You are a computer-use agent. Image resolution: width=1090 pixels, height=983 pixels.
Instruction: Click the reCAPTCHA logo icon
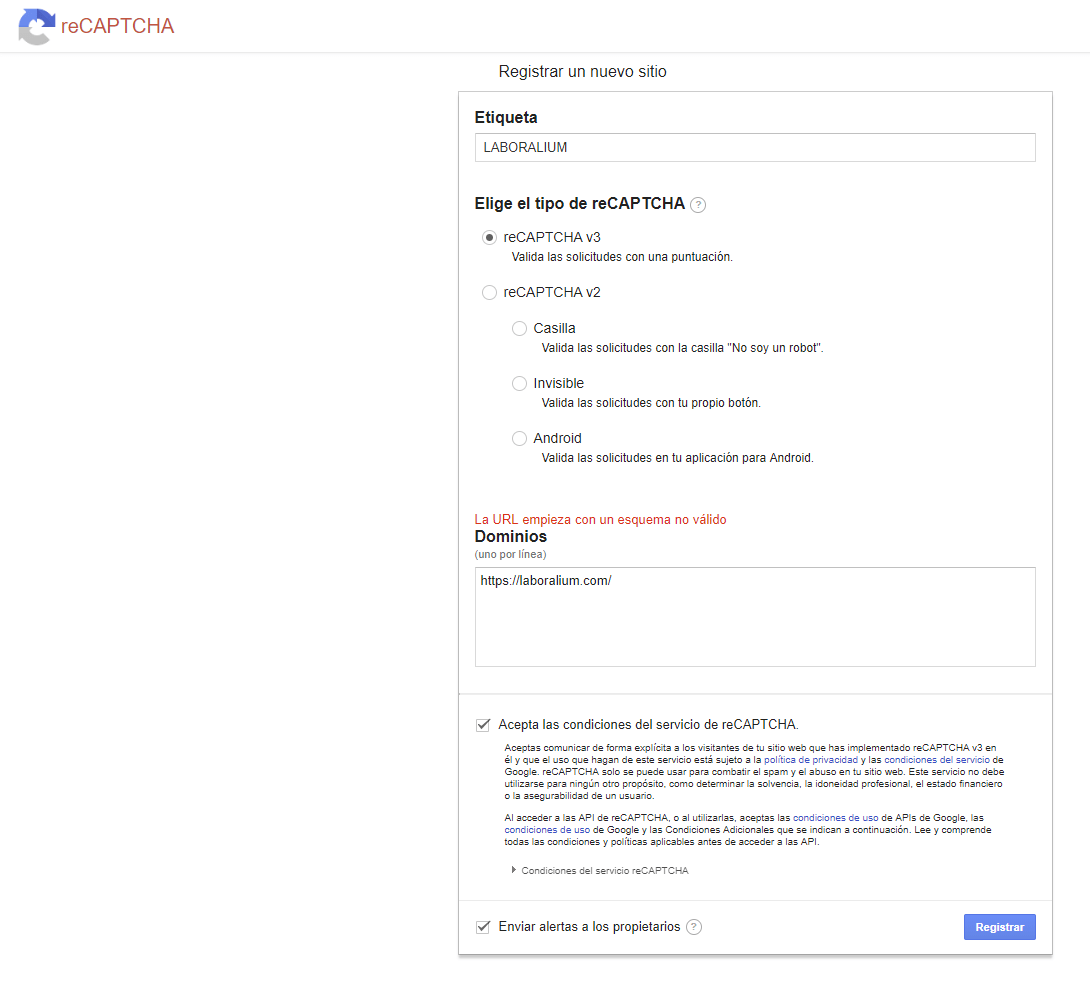coord(37,26)
